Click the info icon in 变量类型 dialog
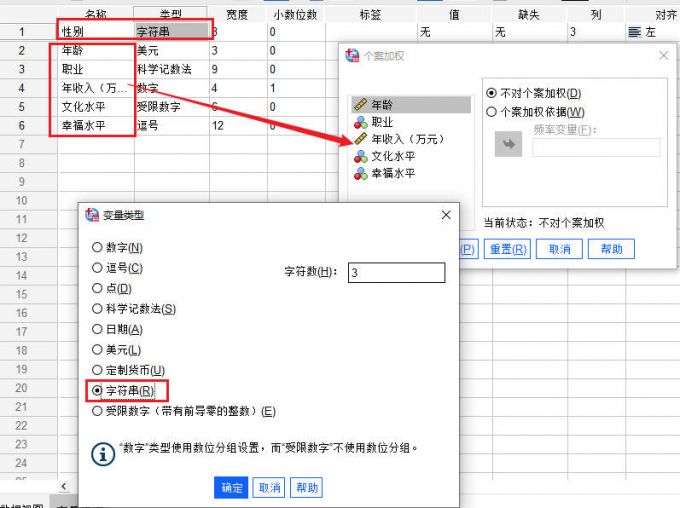Viewport: 680px width, 508px height. pos(103,454)
